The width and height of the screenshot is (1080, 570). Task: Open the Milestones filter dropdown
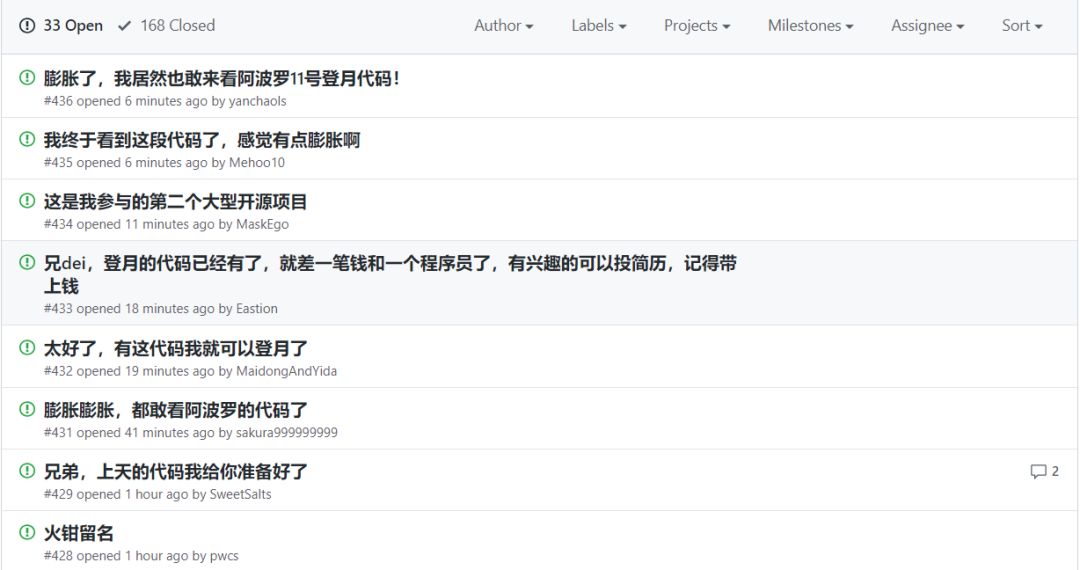[810, 25]
